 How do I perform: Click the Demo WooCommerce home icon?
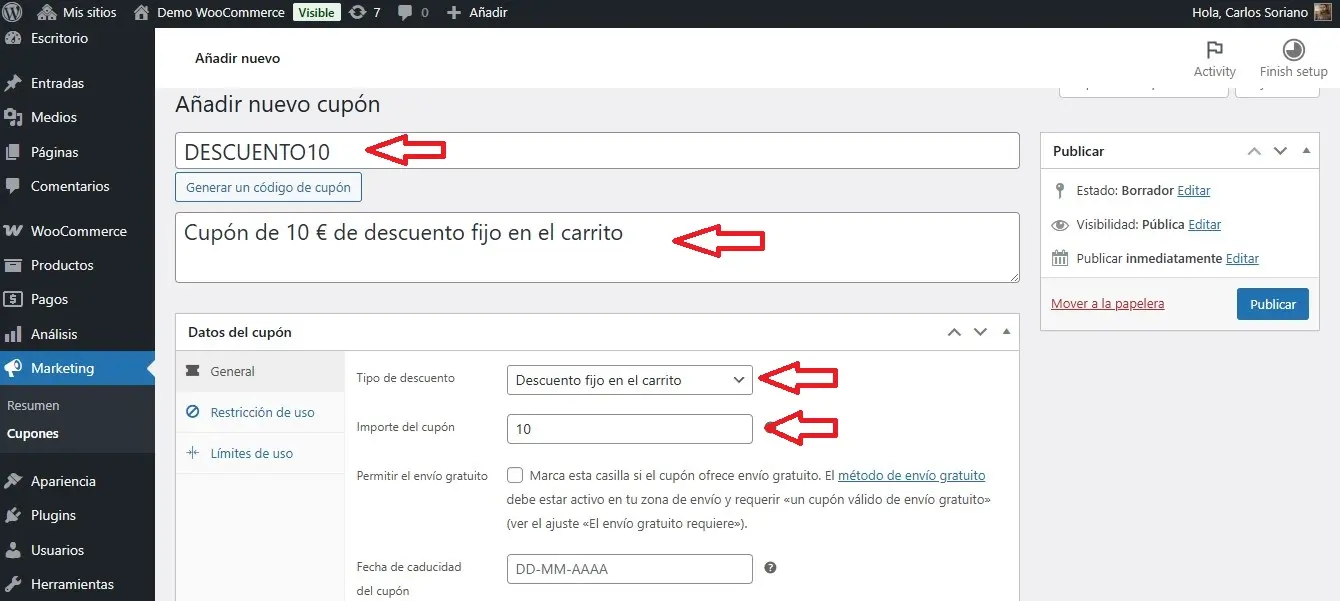click(x=141, y=13)
